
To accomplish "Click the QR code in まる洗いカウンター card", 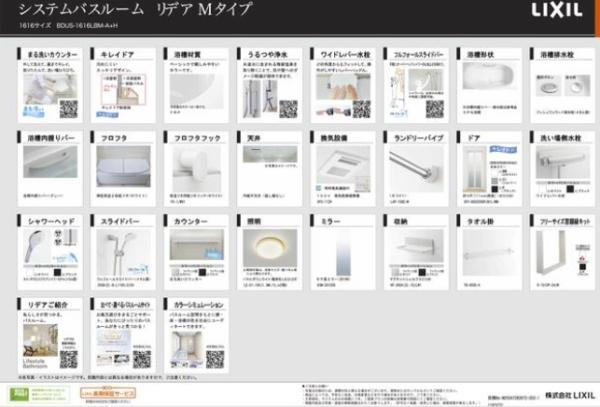I will click(x=68, y=109).
